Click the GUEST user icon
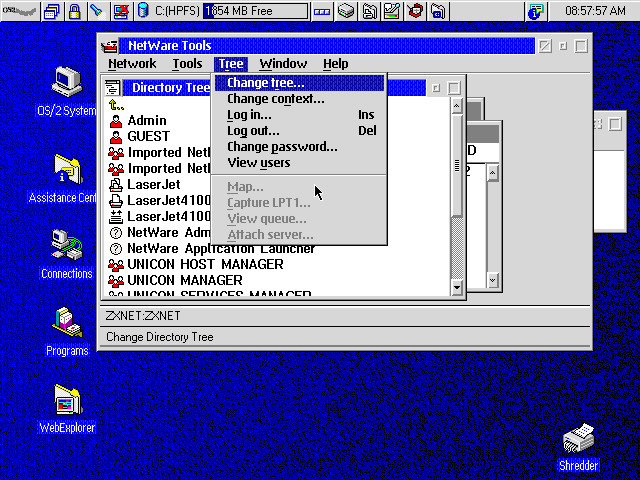Image resolution: width=640 pixels, height=480 pixels. coord(116,137)
